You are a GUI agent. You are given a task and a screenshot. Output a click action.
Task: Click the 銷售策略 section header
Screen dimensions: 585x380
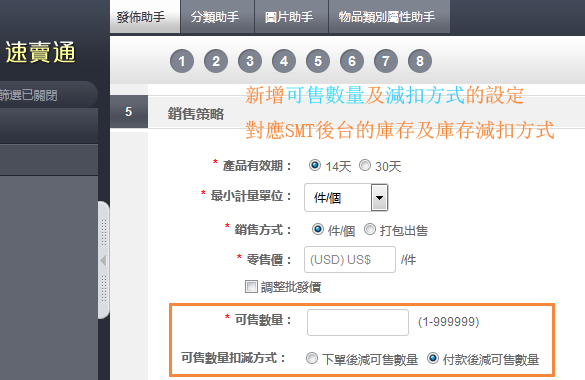[x=195, y=113]
